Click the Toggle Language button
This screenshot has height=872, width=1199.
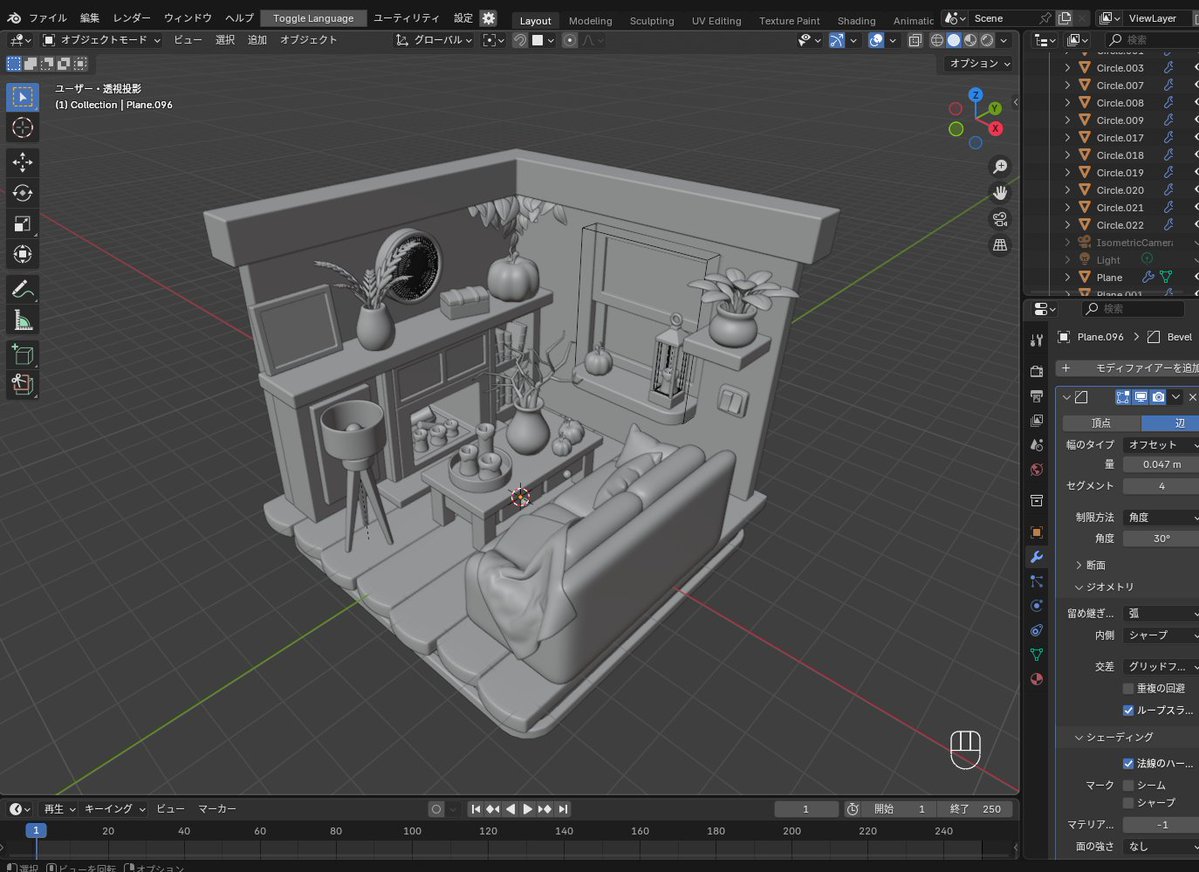[x=314, y=18]
